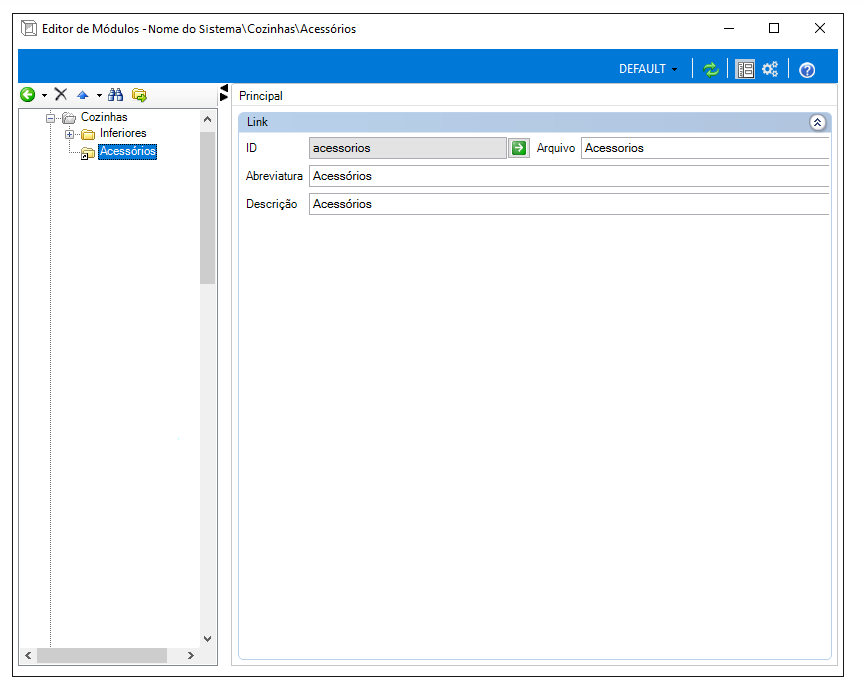Select the Acessórios item in tree
The height and width of the screenshot is (699, 864).
pyautogui.click(x=128, y=151)
